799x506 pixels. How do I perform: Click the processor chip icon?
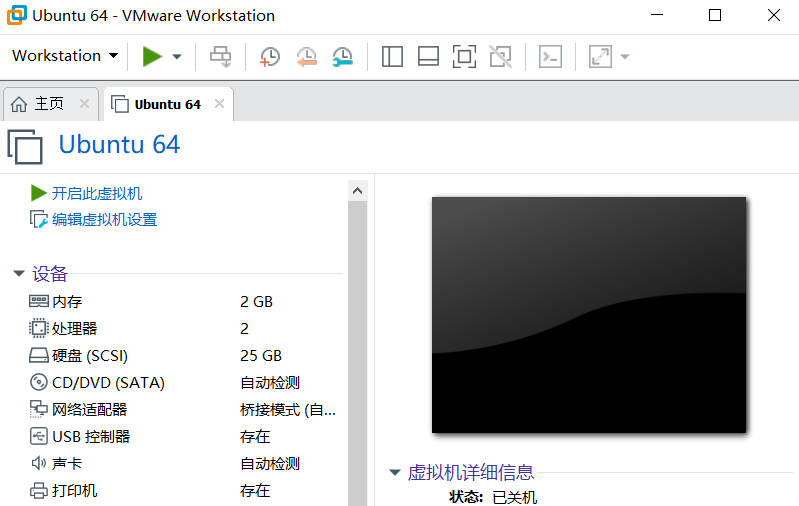(39, 328)
